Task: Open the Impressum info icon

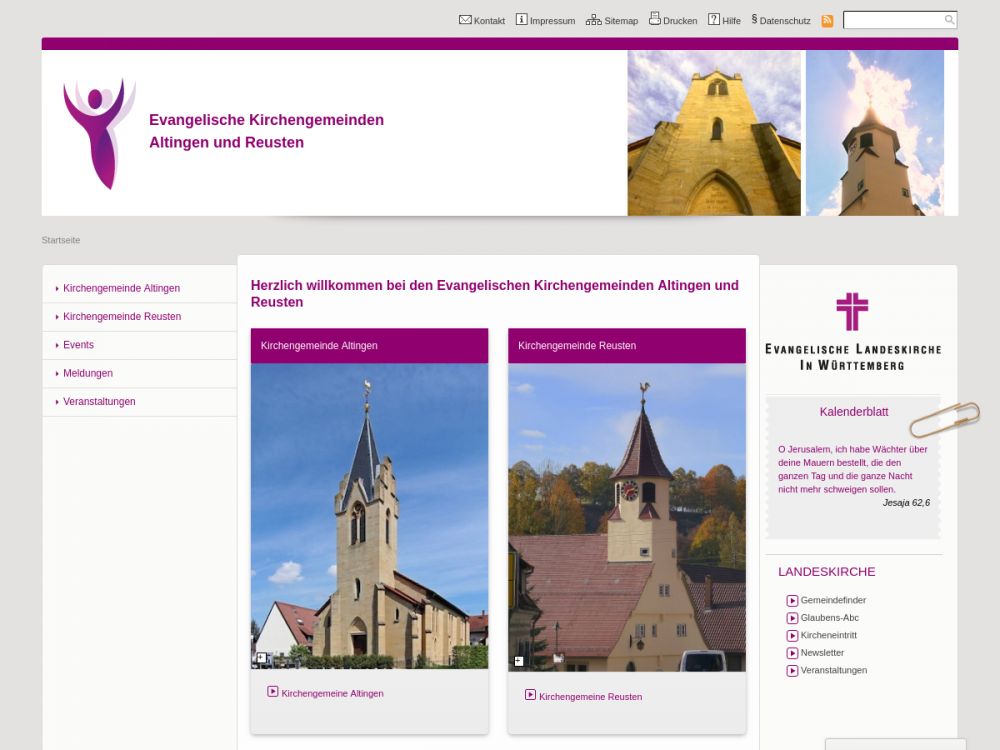Action: pos(521,19)
